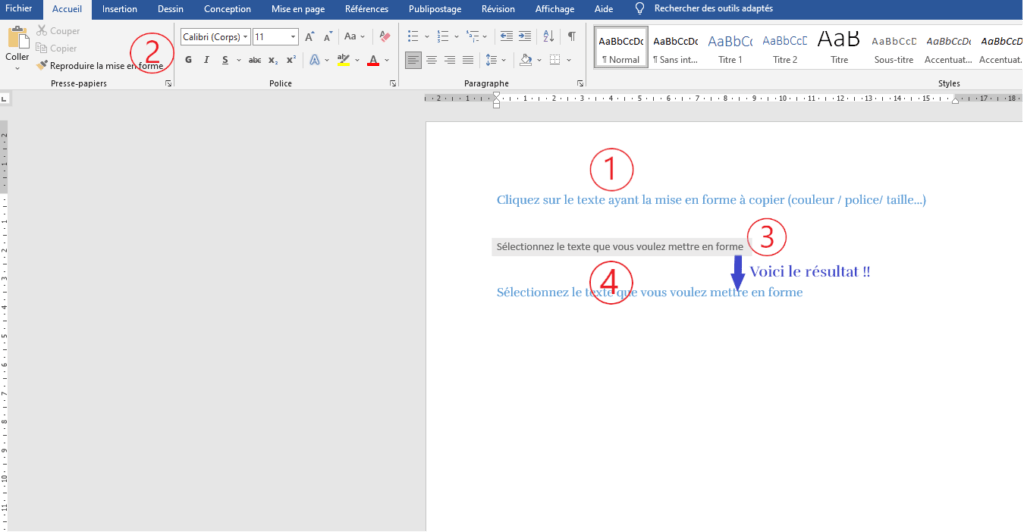Open the Fichier tab
Image resolution: width=1024 pixels, height=532 pixels.
click(x=19, y=8)
